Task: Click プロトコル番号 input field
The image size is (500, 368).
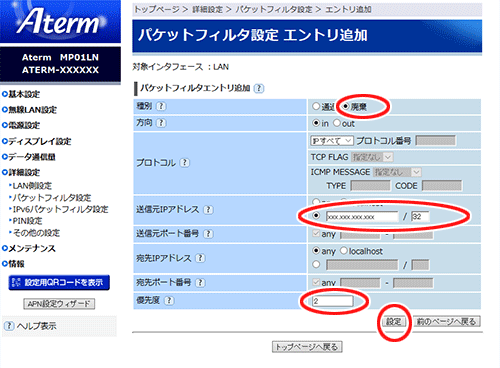Action: point(436,141)
